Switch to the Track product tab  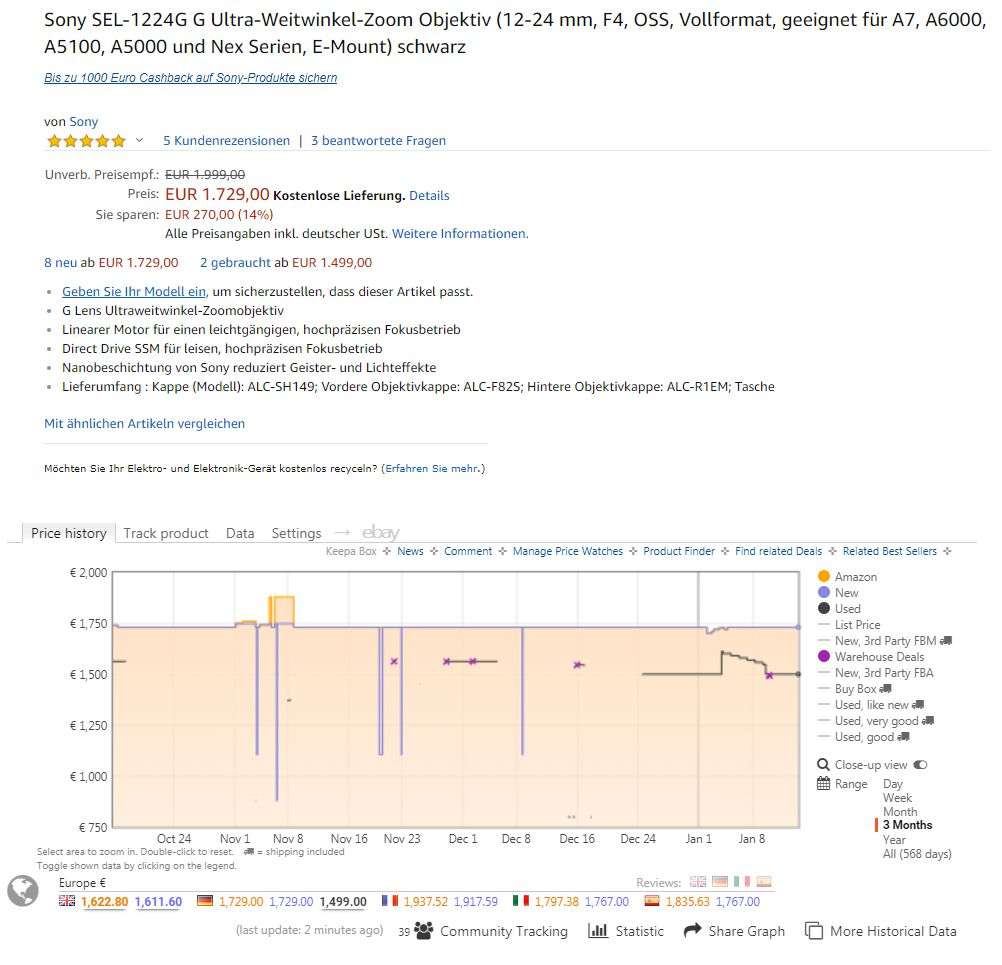[166, 534]
